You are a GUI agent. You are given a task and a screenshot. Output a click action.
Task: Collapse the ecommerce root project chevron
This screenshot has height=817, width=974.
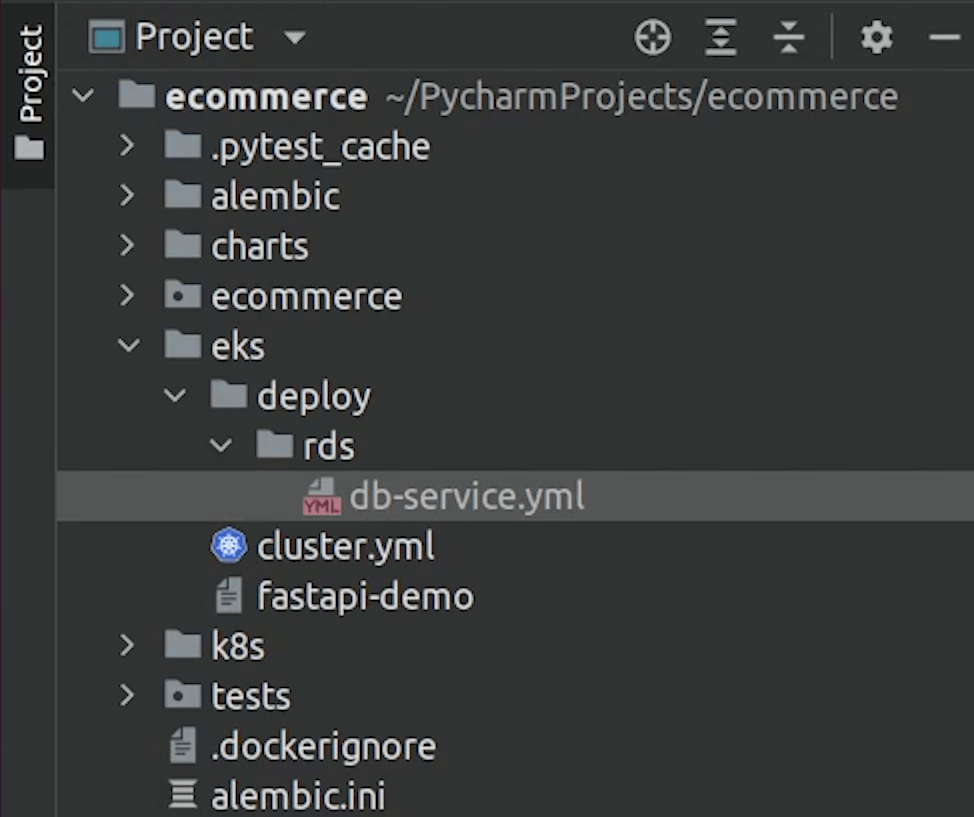[84, 97]
